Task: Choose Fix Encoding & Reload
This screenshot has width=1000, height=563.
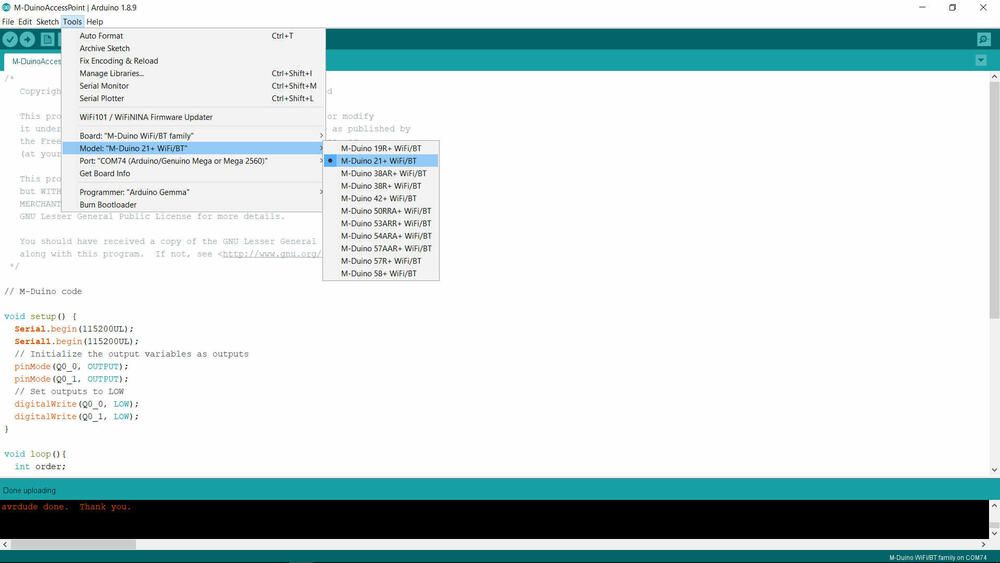Action: pyautogui.click(x=193, y=61)
